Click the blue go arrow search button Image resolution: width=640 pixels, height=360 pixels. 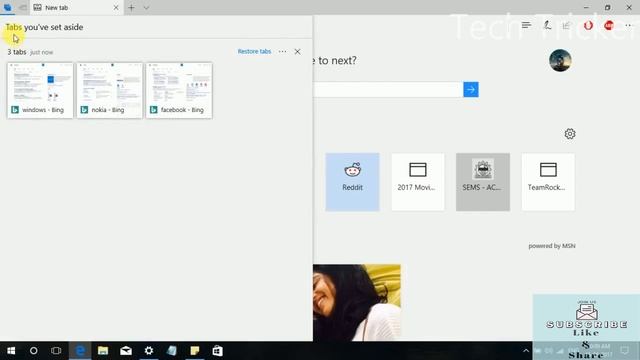tap(471, 89)
